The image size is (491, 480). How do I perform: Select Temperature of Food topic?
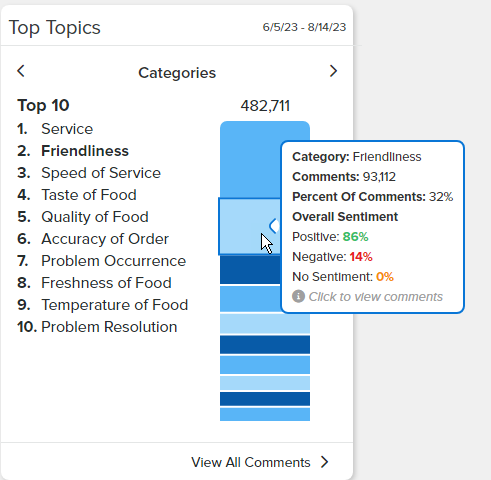tap(115, 305)
